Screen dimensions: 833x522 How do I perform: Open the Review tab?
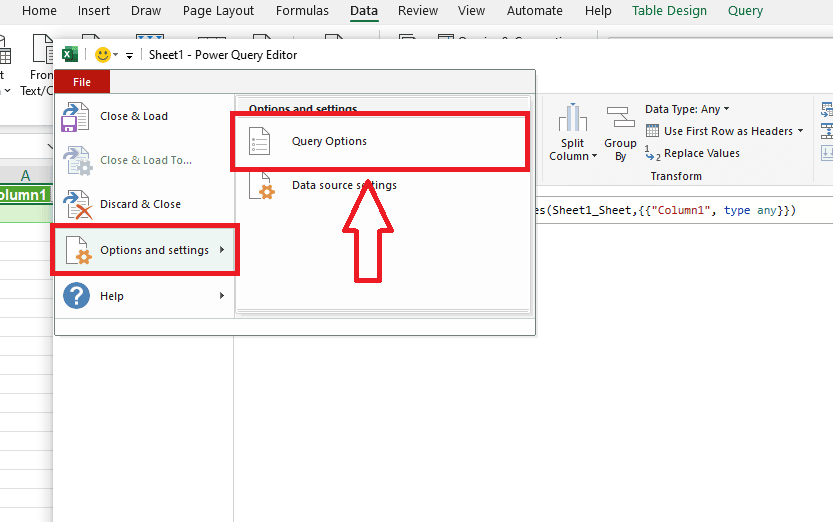point(418,11)
